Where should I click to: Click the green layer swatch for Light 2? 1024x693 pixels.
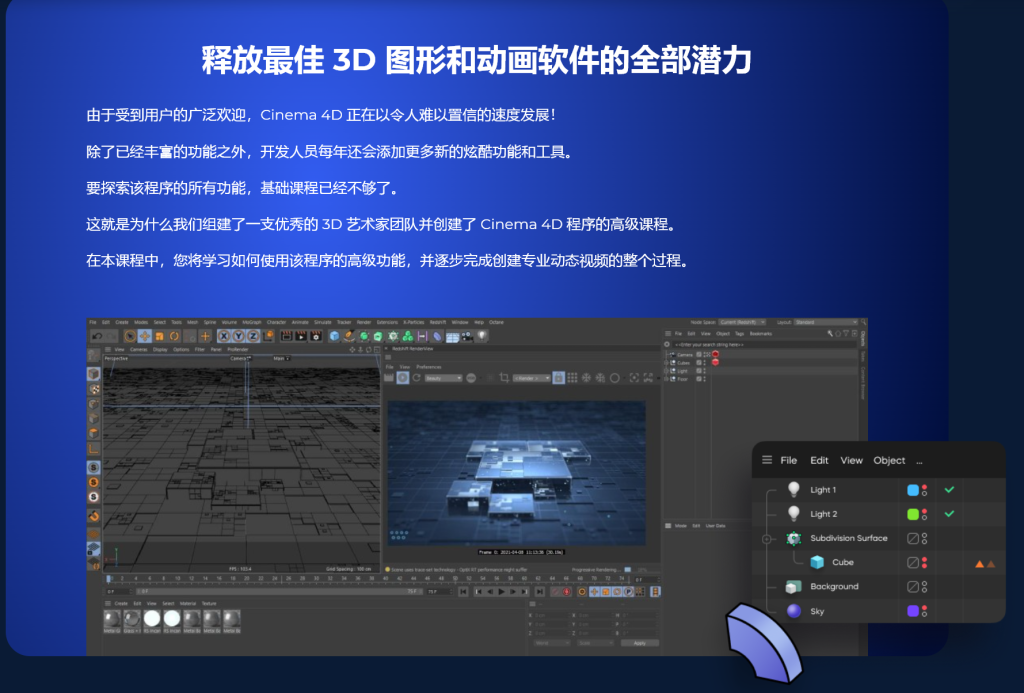coord(913,514)
